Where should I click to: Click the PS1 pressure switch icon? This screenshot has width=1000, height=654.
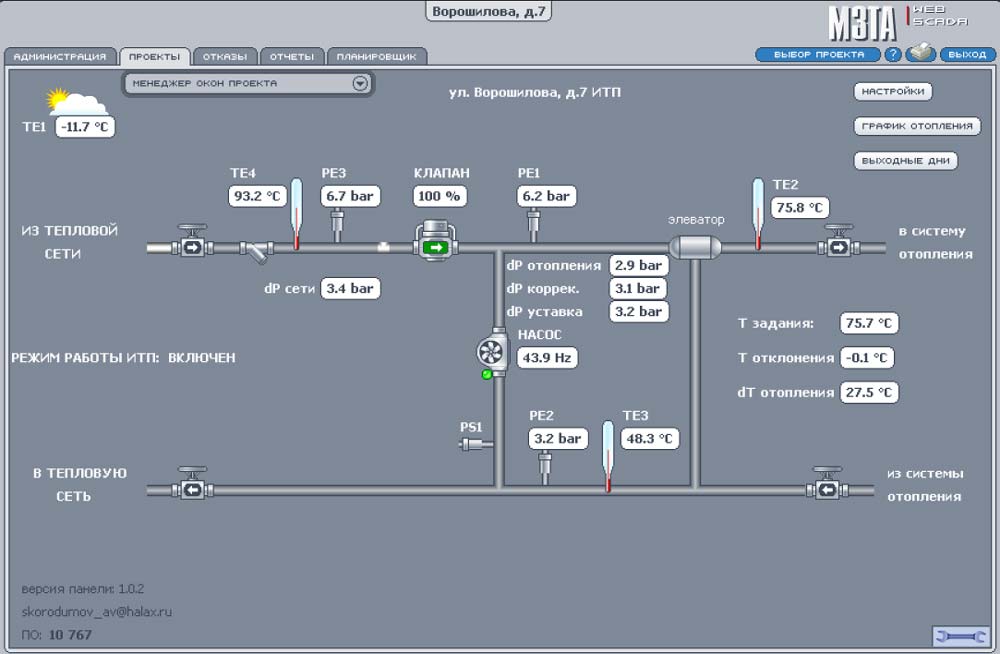tap(476, 443)
